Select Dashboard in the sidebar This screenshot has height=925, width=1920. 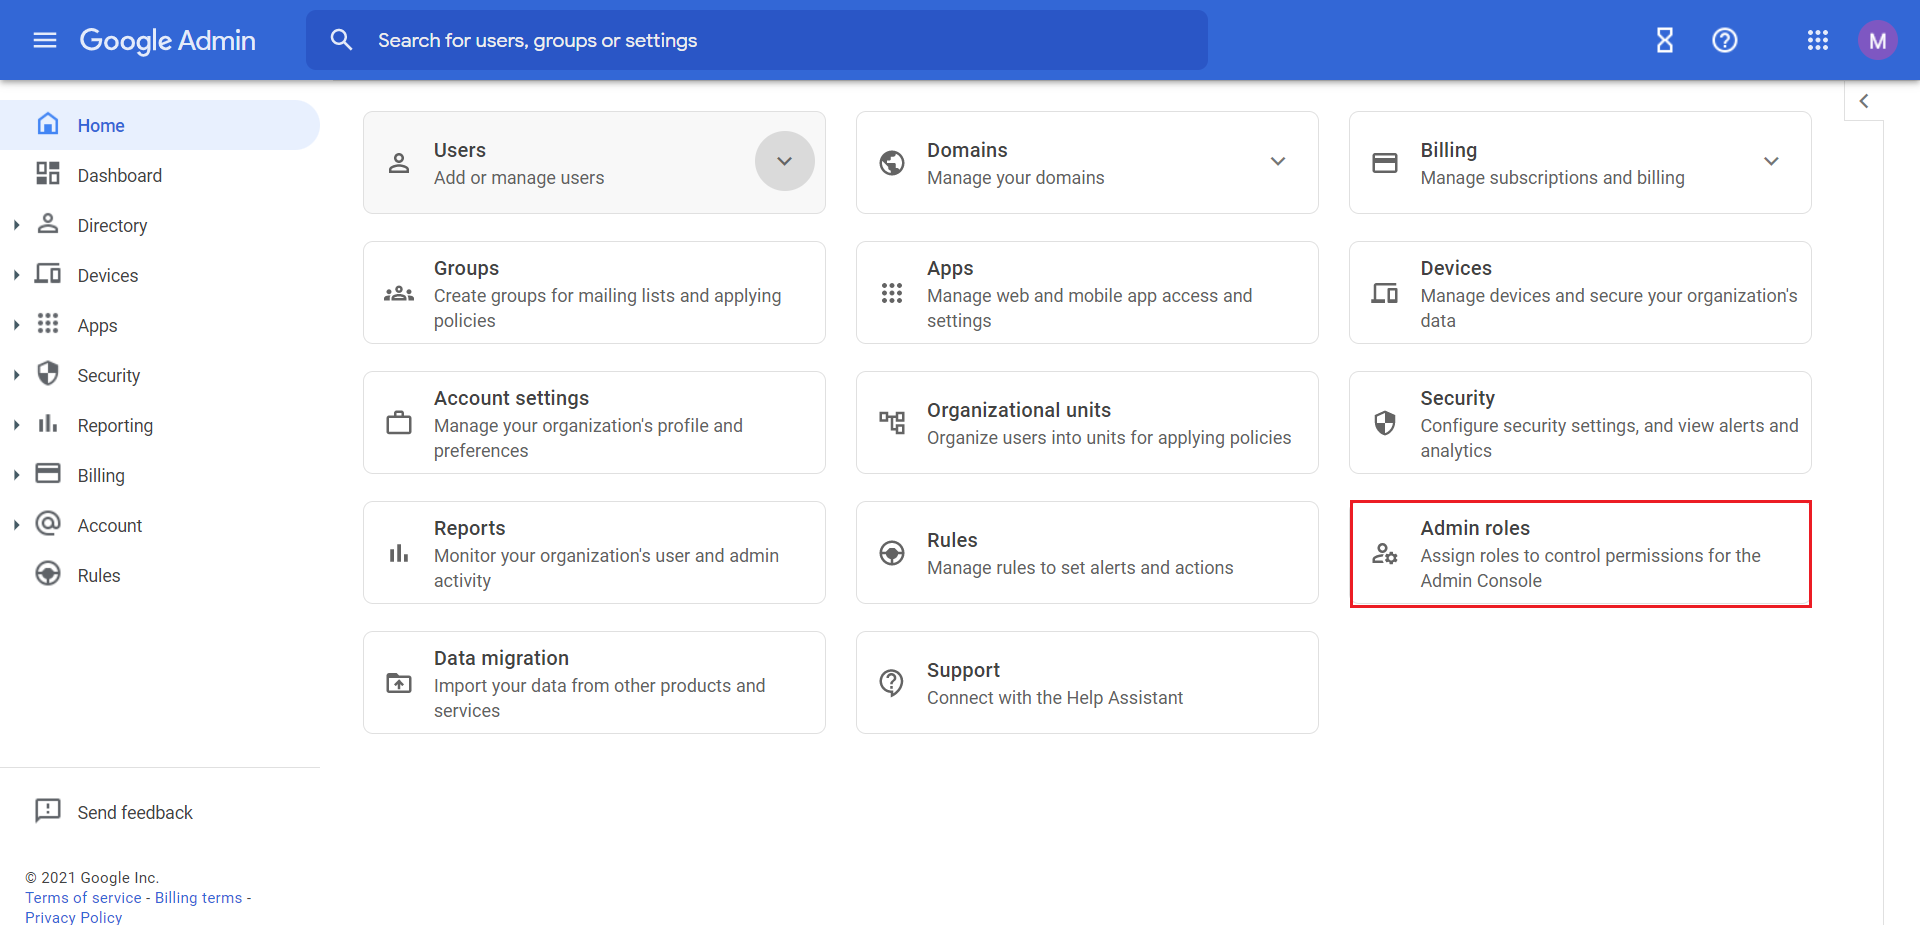[x=119, y=175]
